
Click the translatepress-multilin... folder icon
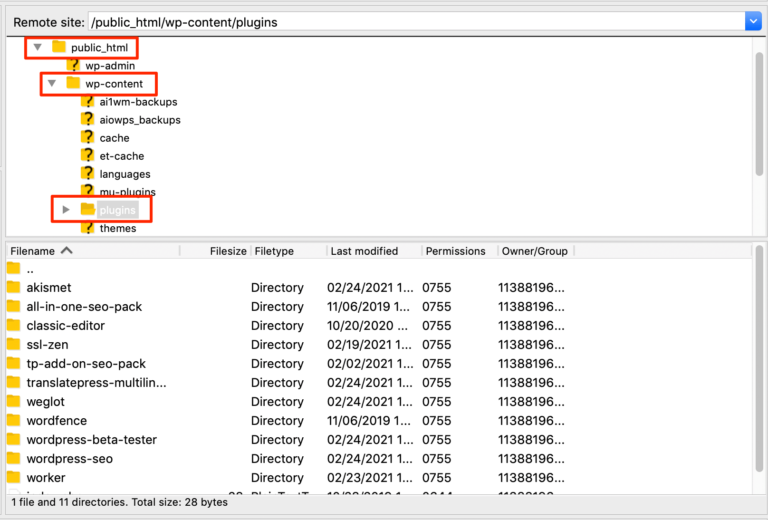click(x=14, y=382)
